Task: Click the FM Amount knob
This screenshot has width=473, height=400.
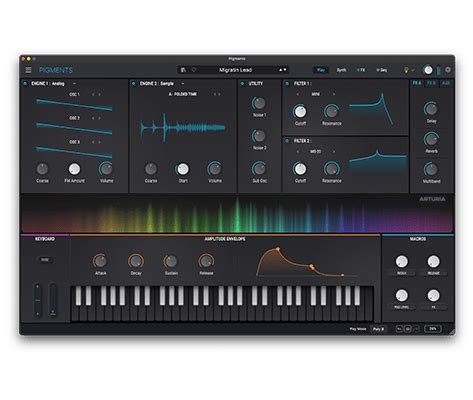Action: 74,169
